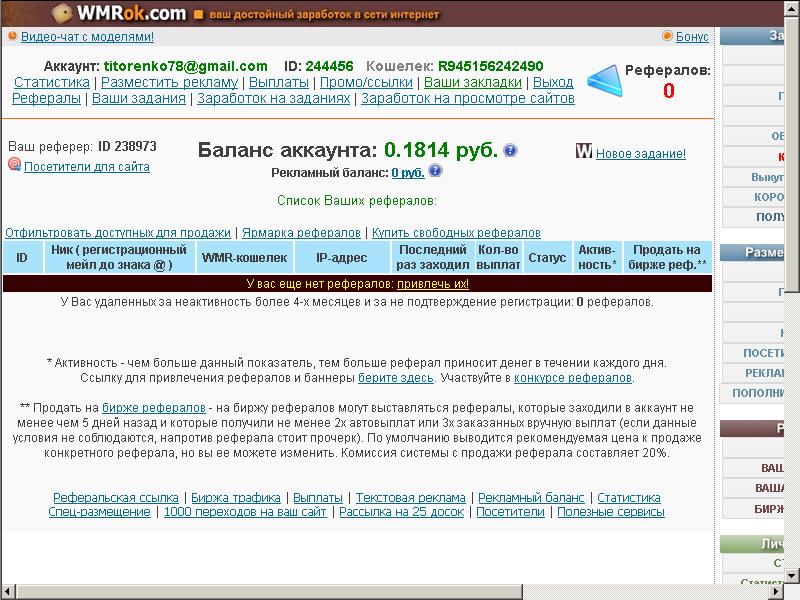
Task: Open Реферальская ссылка footer link
Action: coord(116,497)
